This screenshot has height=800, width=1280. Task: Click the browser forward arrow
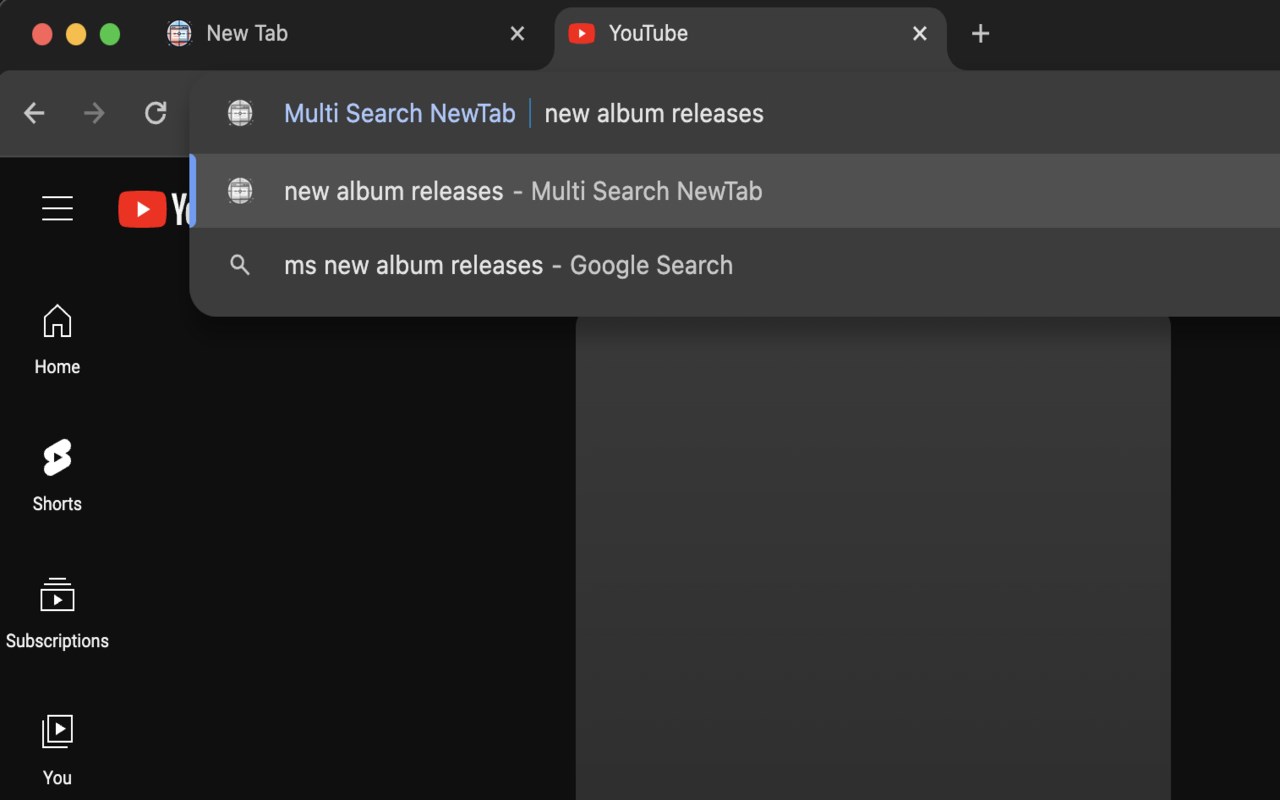94,113
